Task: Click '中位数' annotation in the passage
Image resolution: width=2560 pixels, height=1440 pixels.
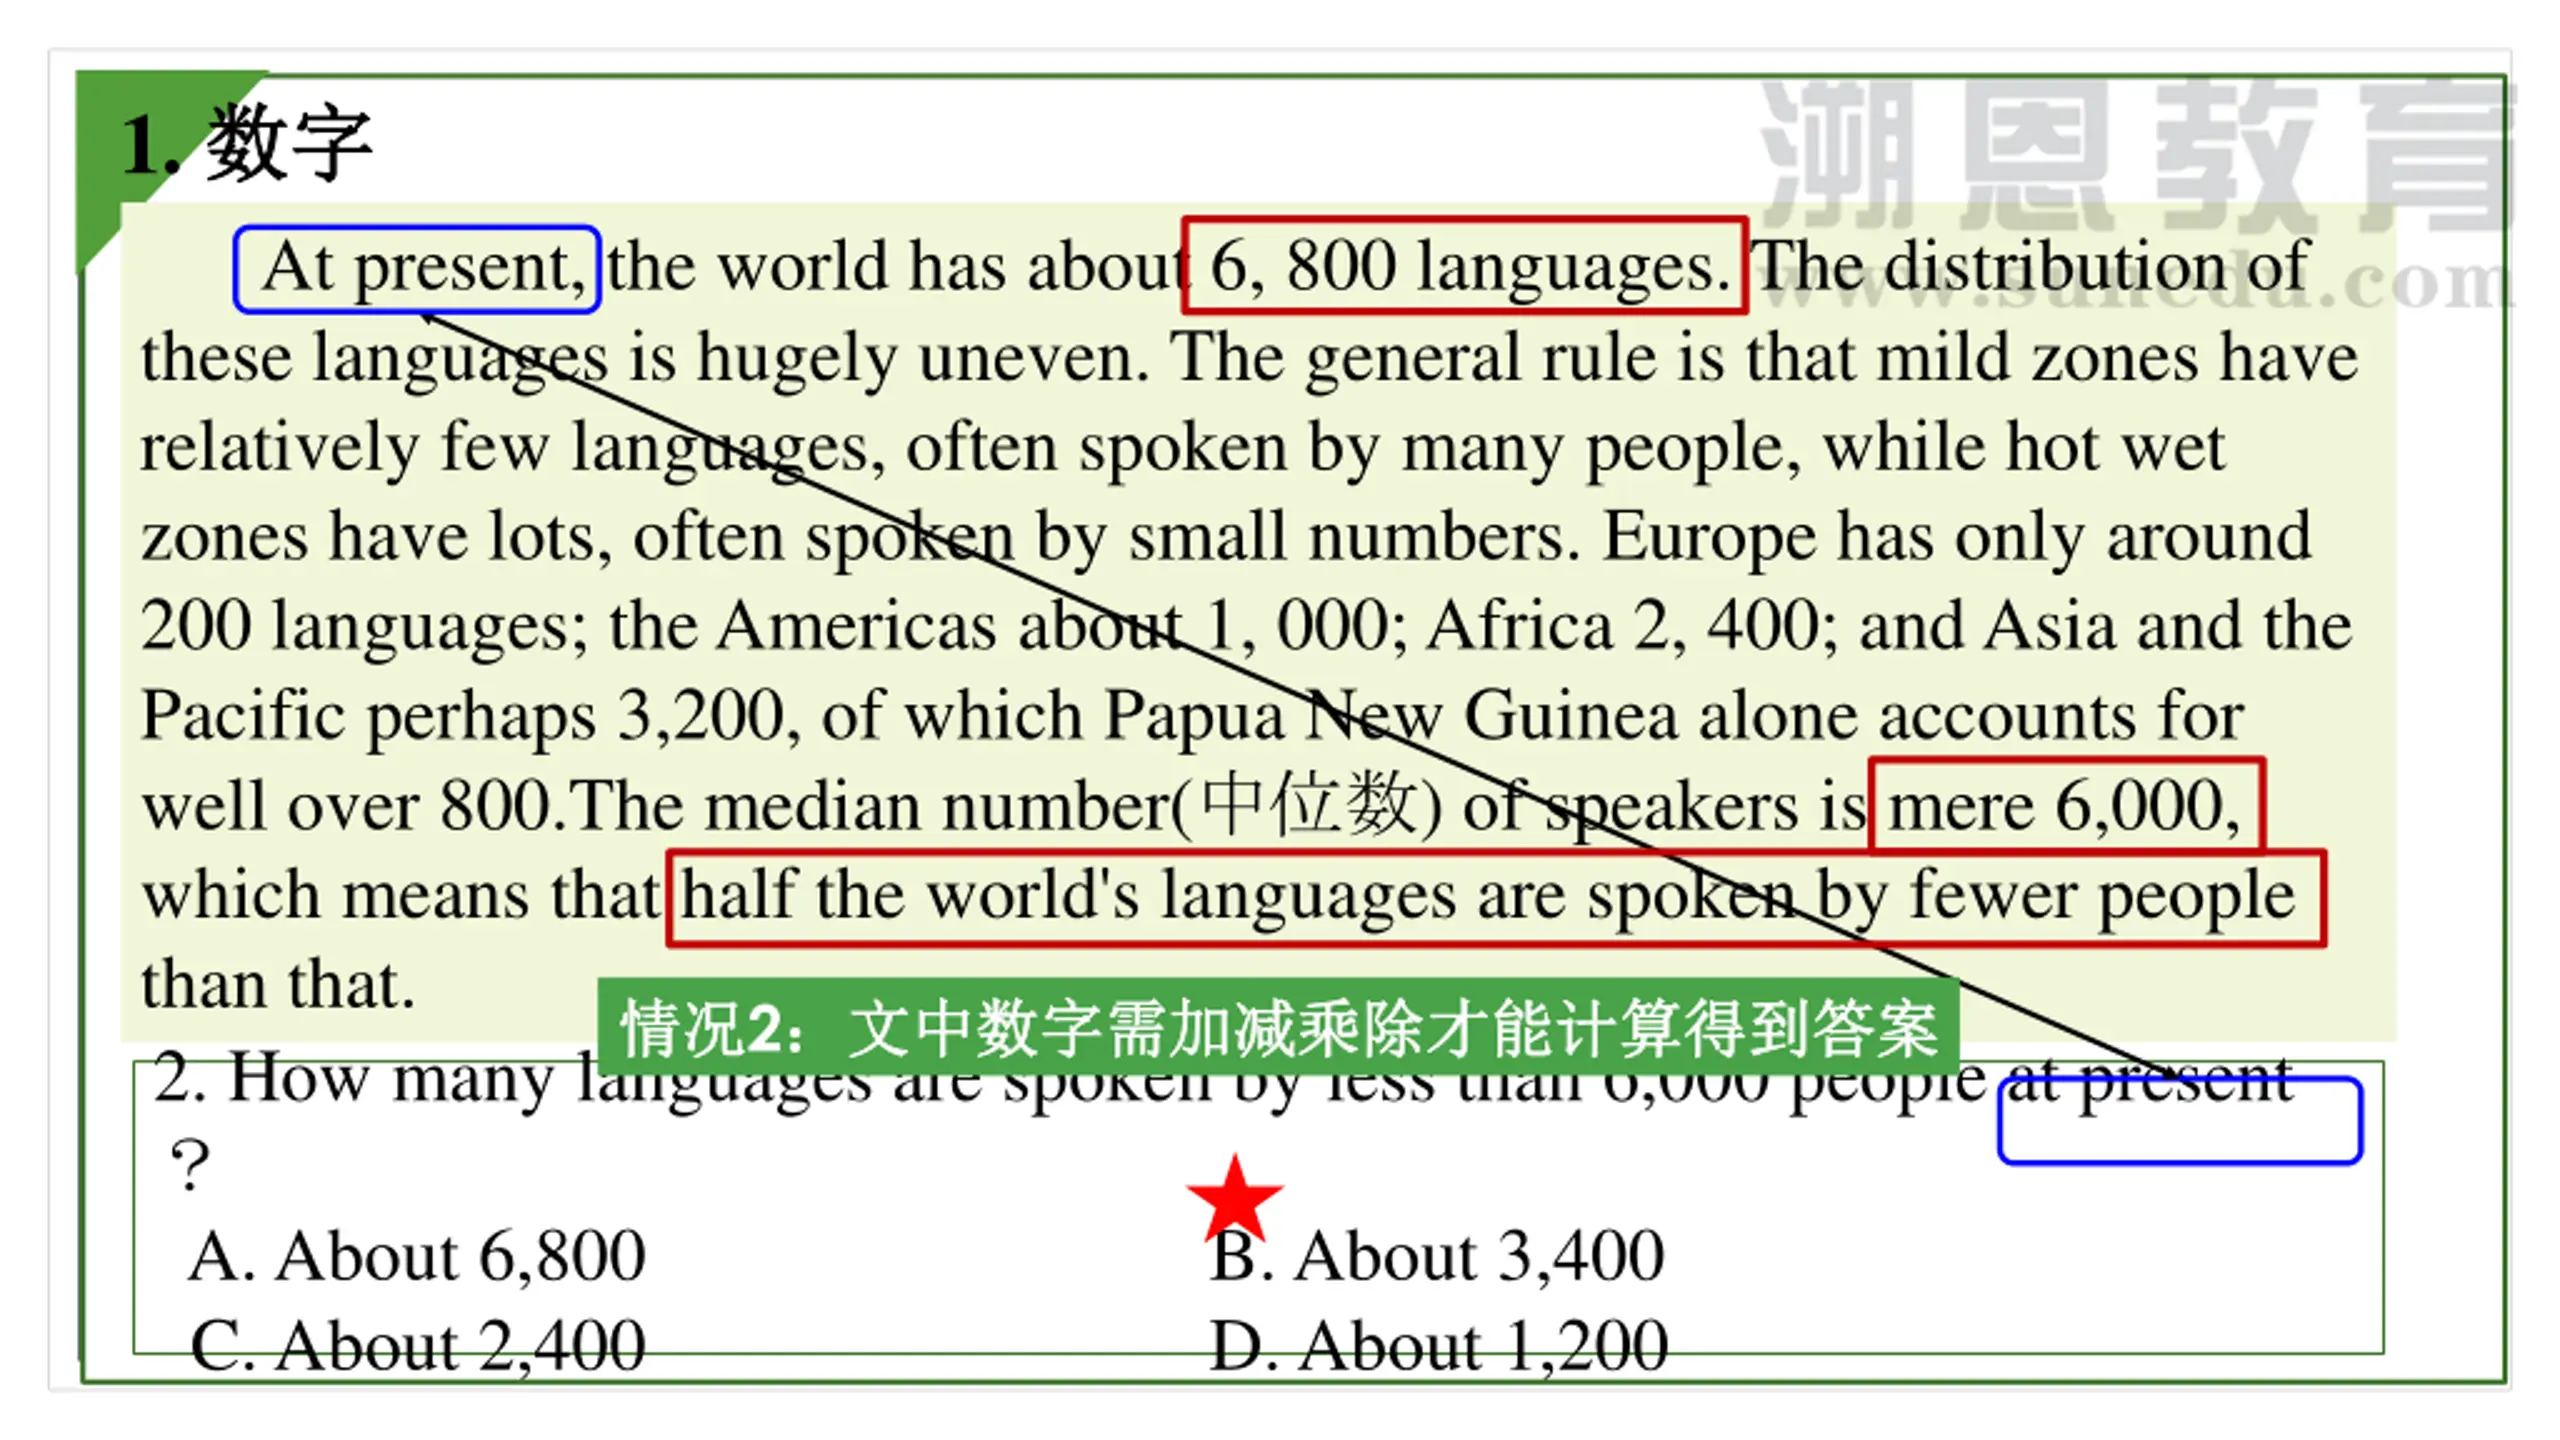Action: click(x=1309, y=804)
